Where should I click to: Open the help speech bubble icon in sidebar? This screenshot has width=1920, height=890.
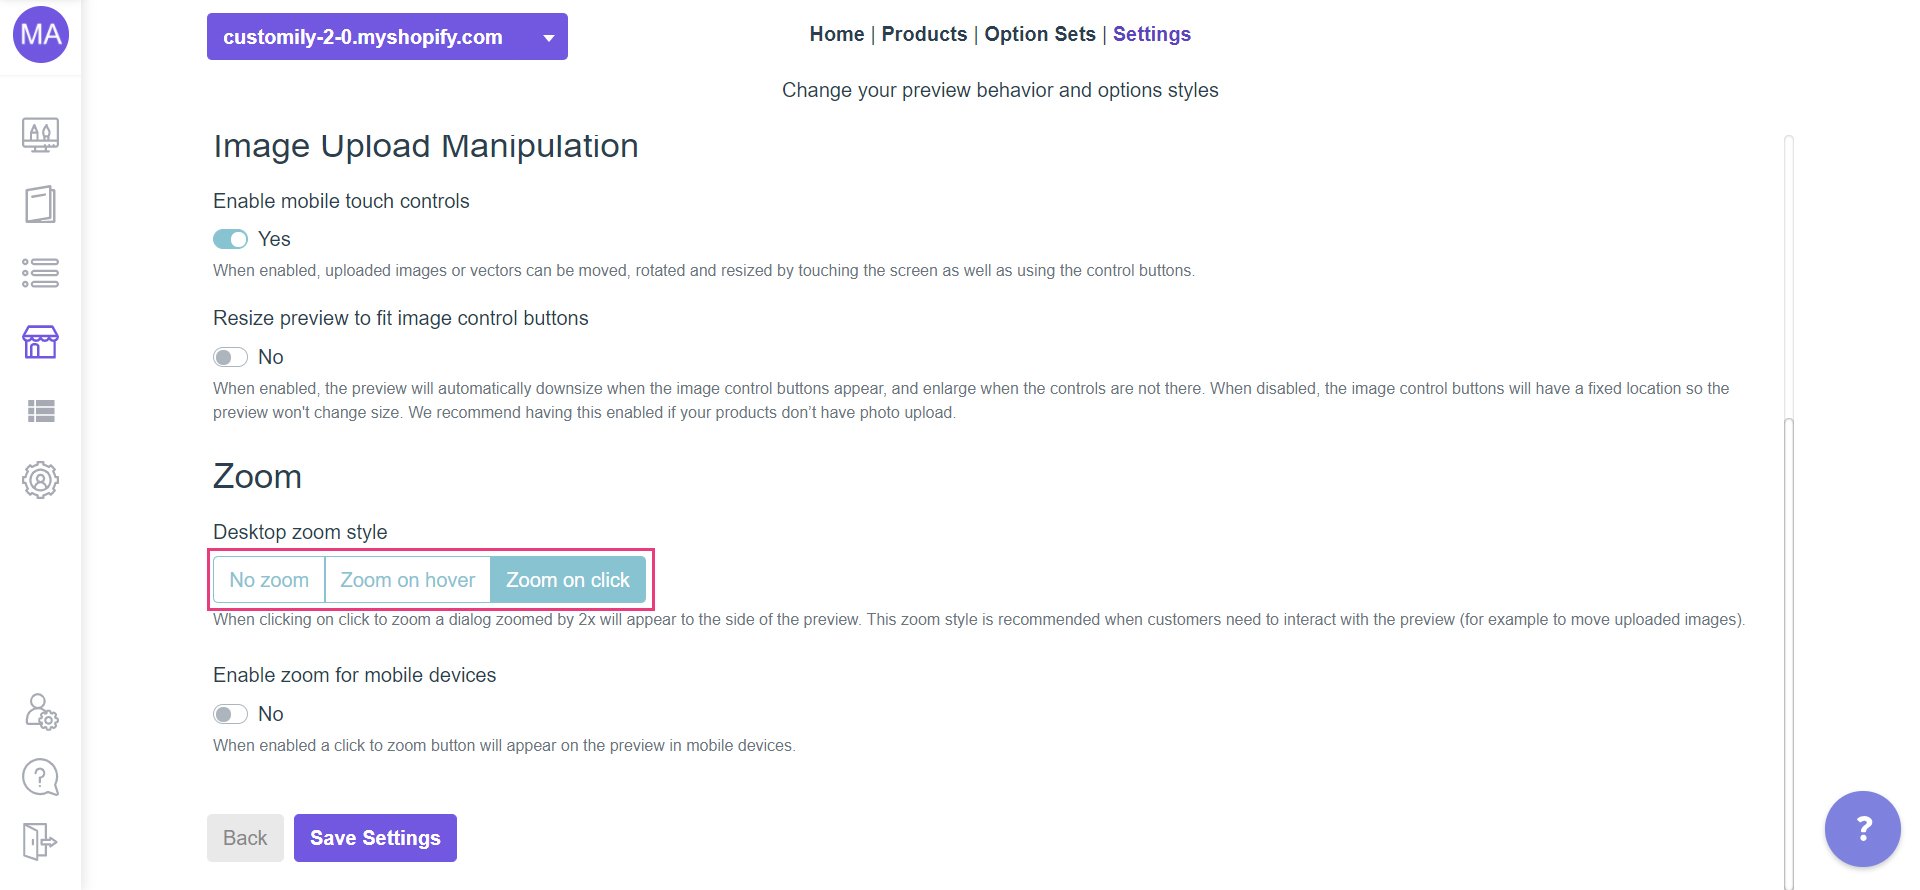41,777
